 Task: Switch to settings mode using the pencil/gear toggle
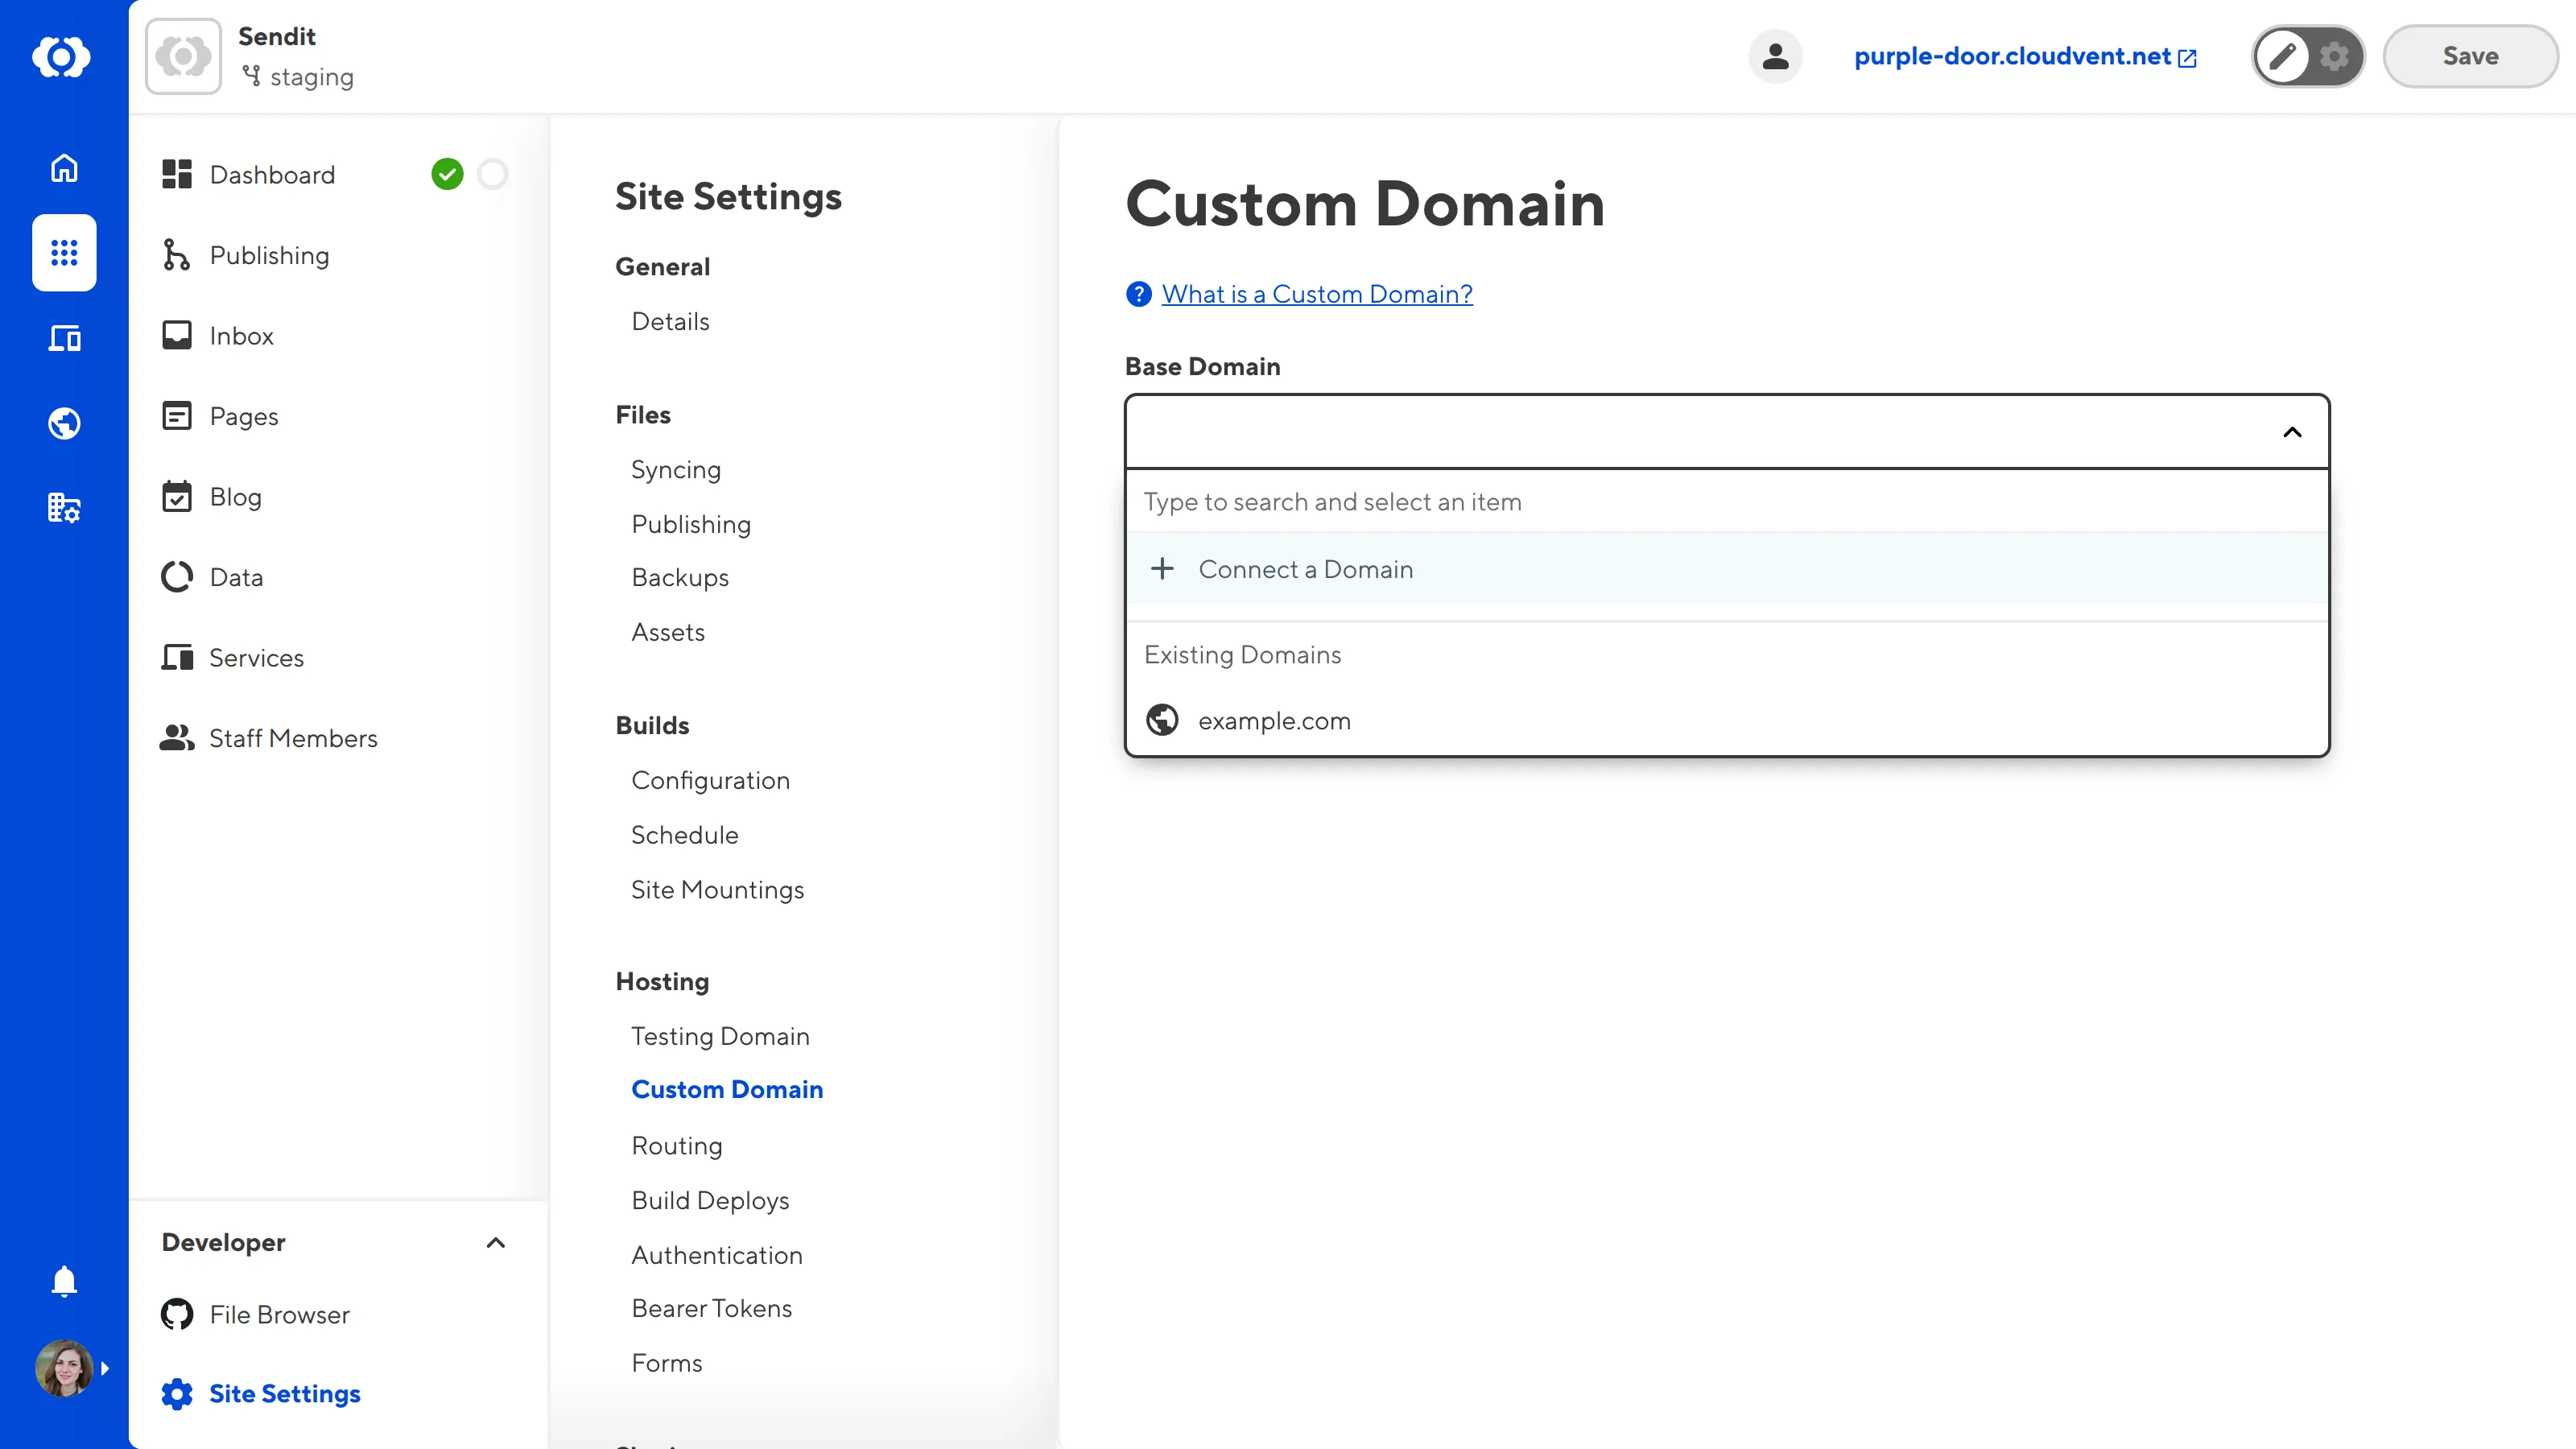[2335, 57]
